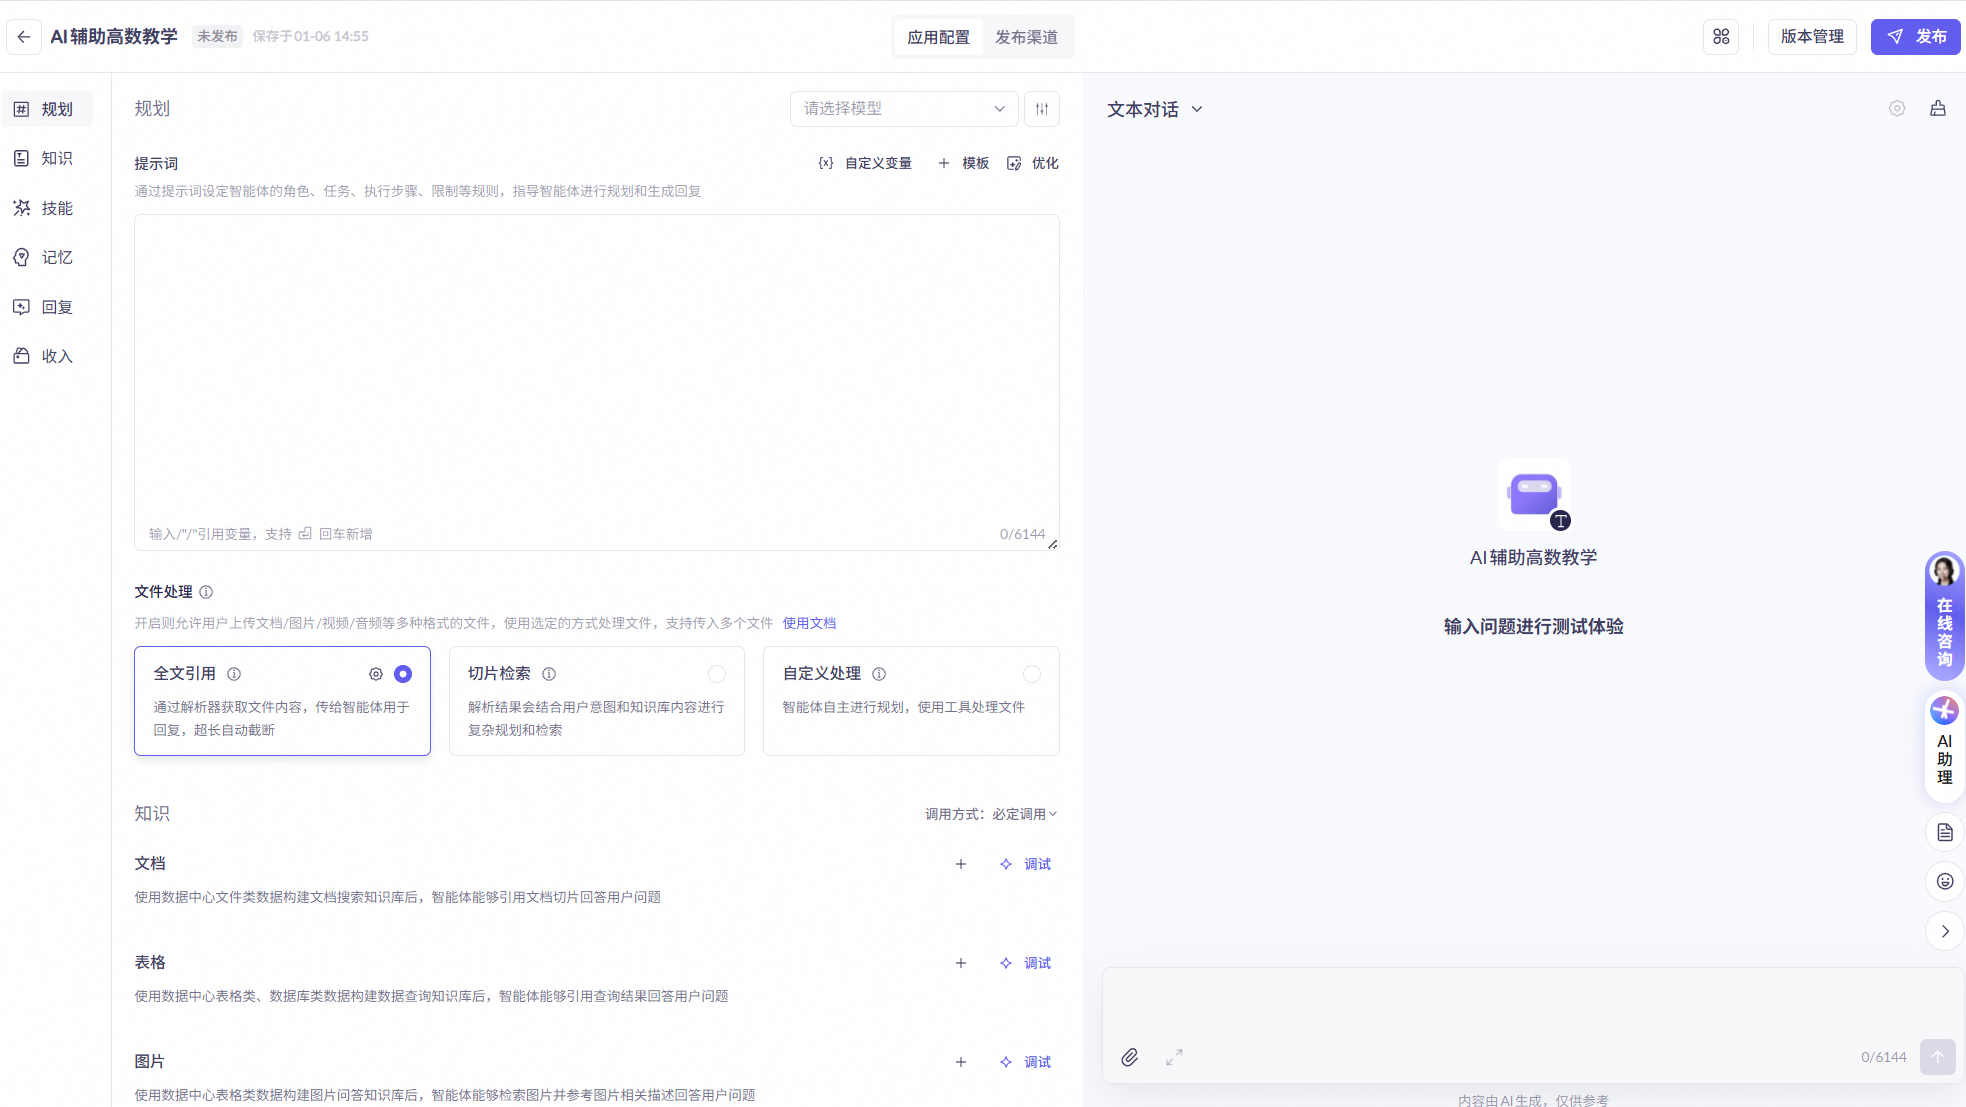The height and width of the screenshot is (1107, 1966).
Task: Open the 全文引用 settings gear icon
Action: coord(376,674)
